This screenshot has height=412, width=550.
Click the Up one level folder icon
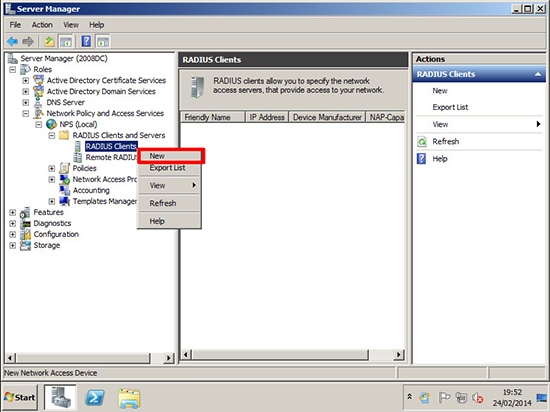pos(49,42)
